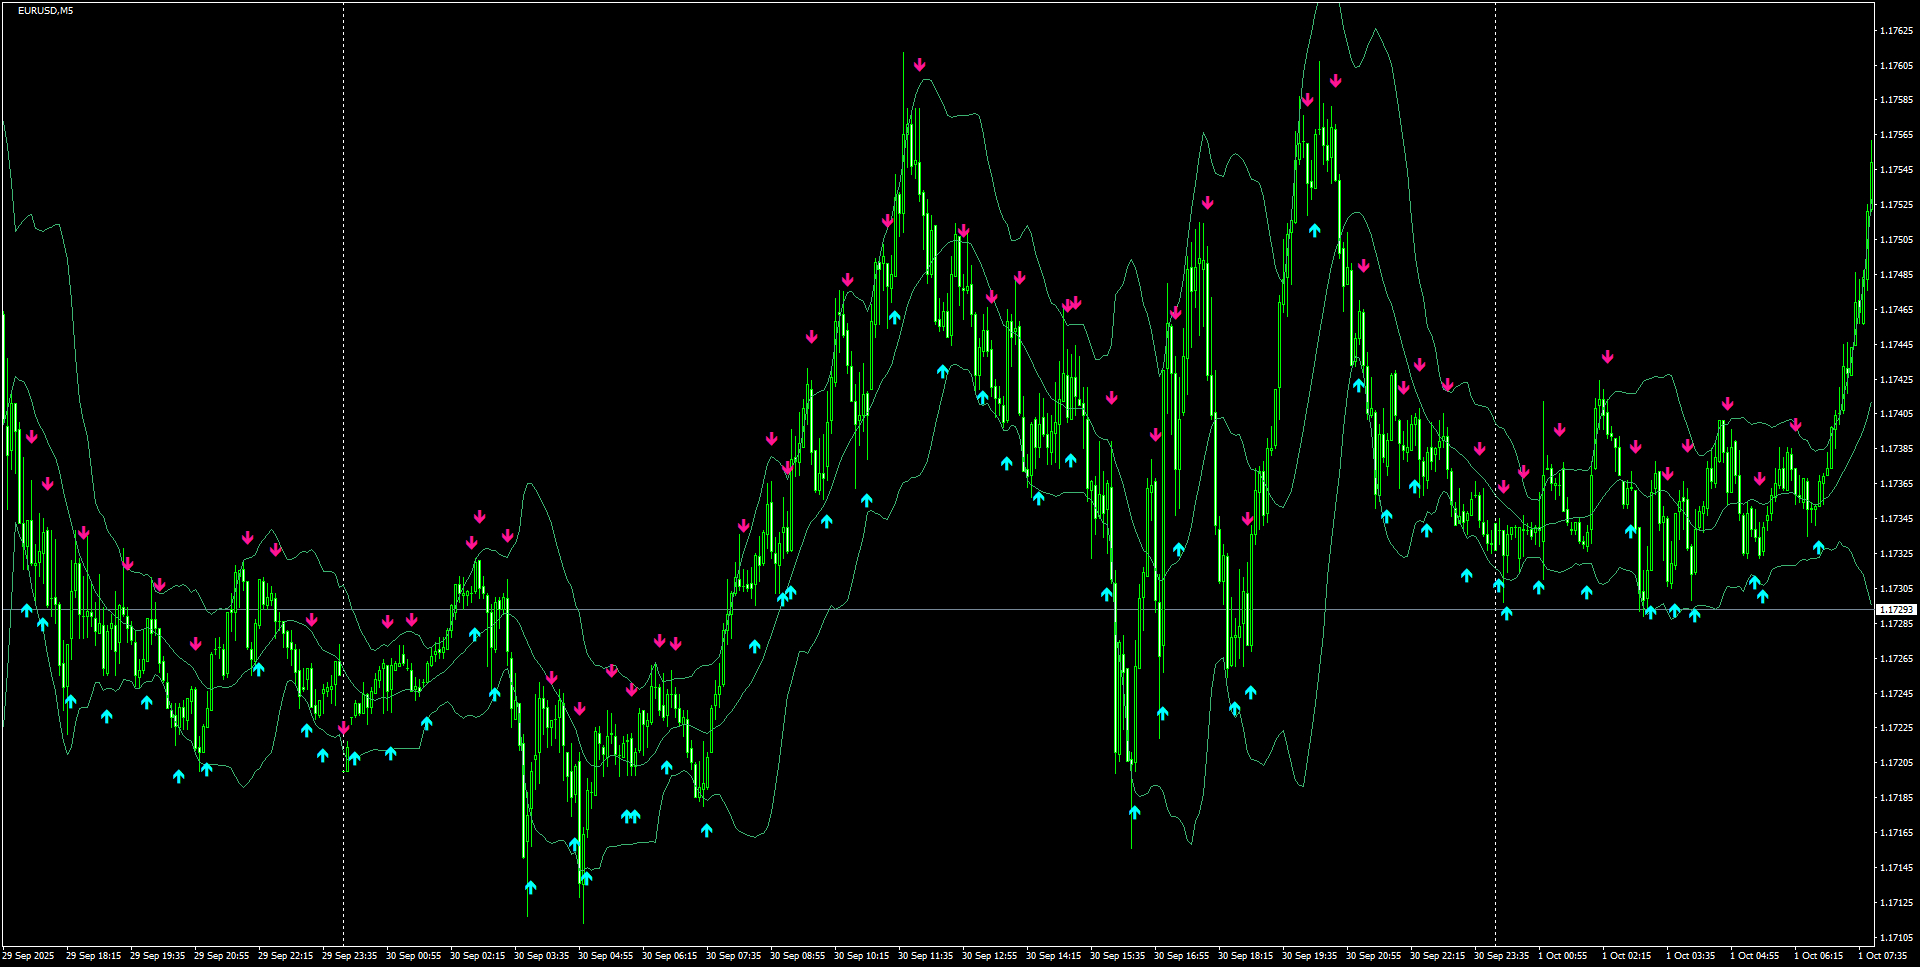
Task: Click the 1.17625 price axis label
Action: point(1896,31)
